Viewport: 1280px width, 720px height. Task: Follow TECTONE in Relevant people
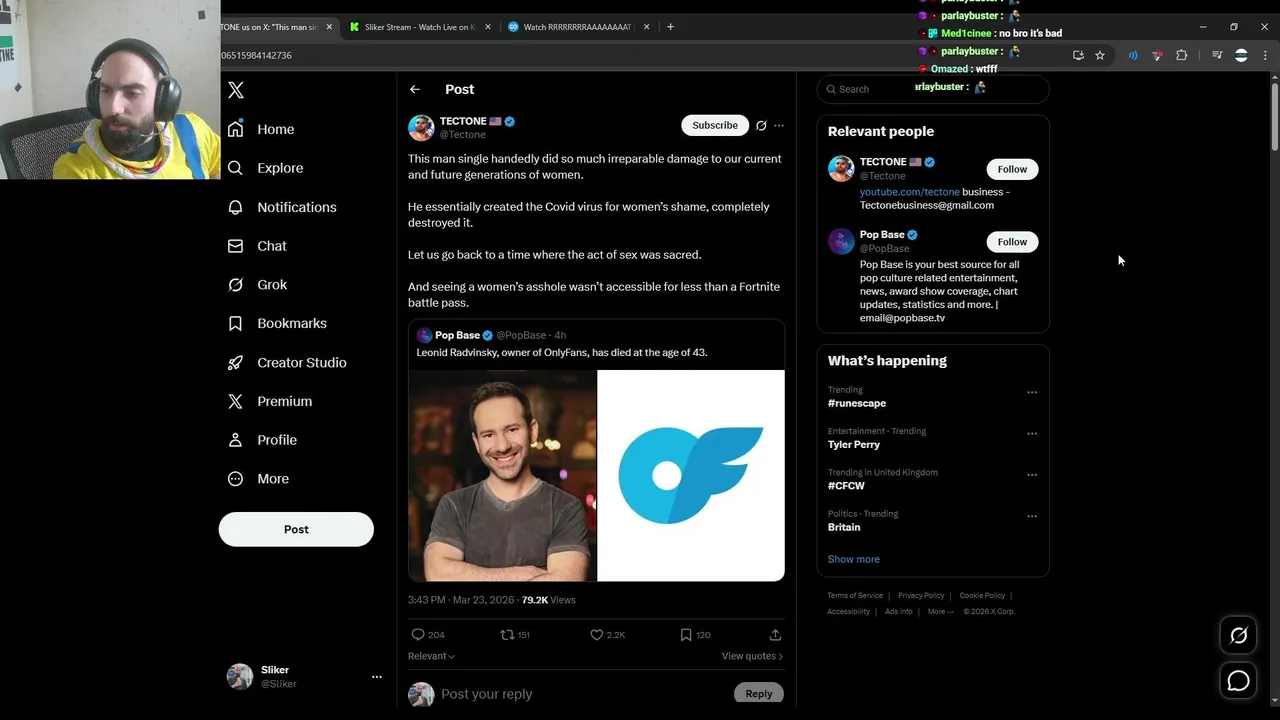pyautogui.click(x=1012, y=169)
